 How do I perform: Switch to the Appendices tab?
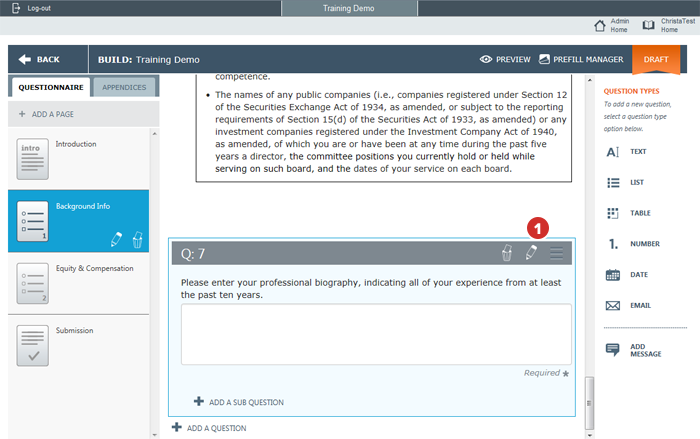coord(125,87)
